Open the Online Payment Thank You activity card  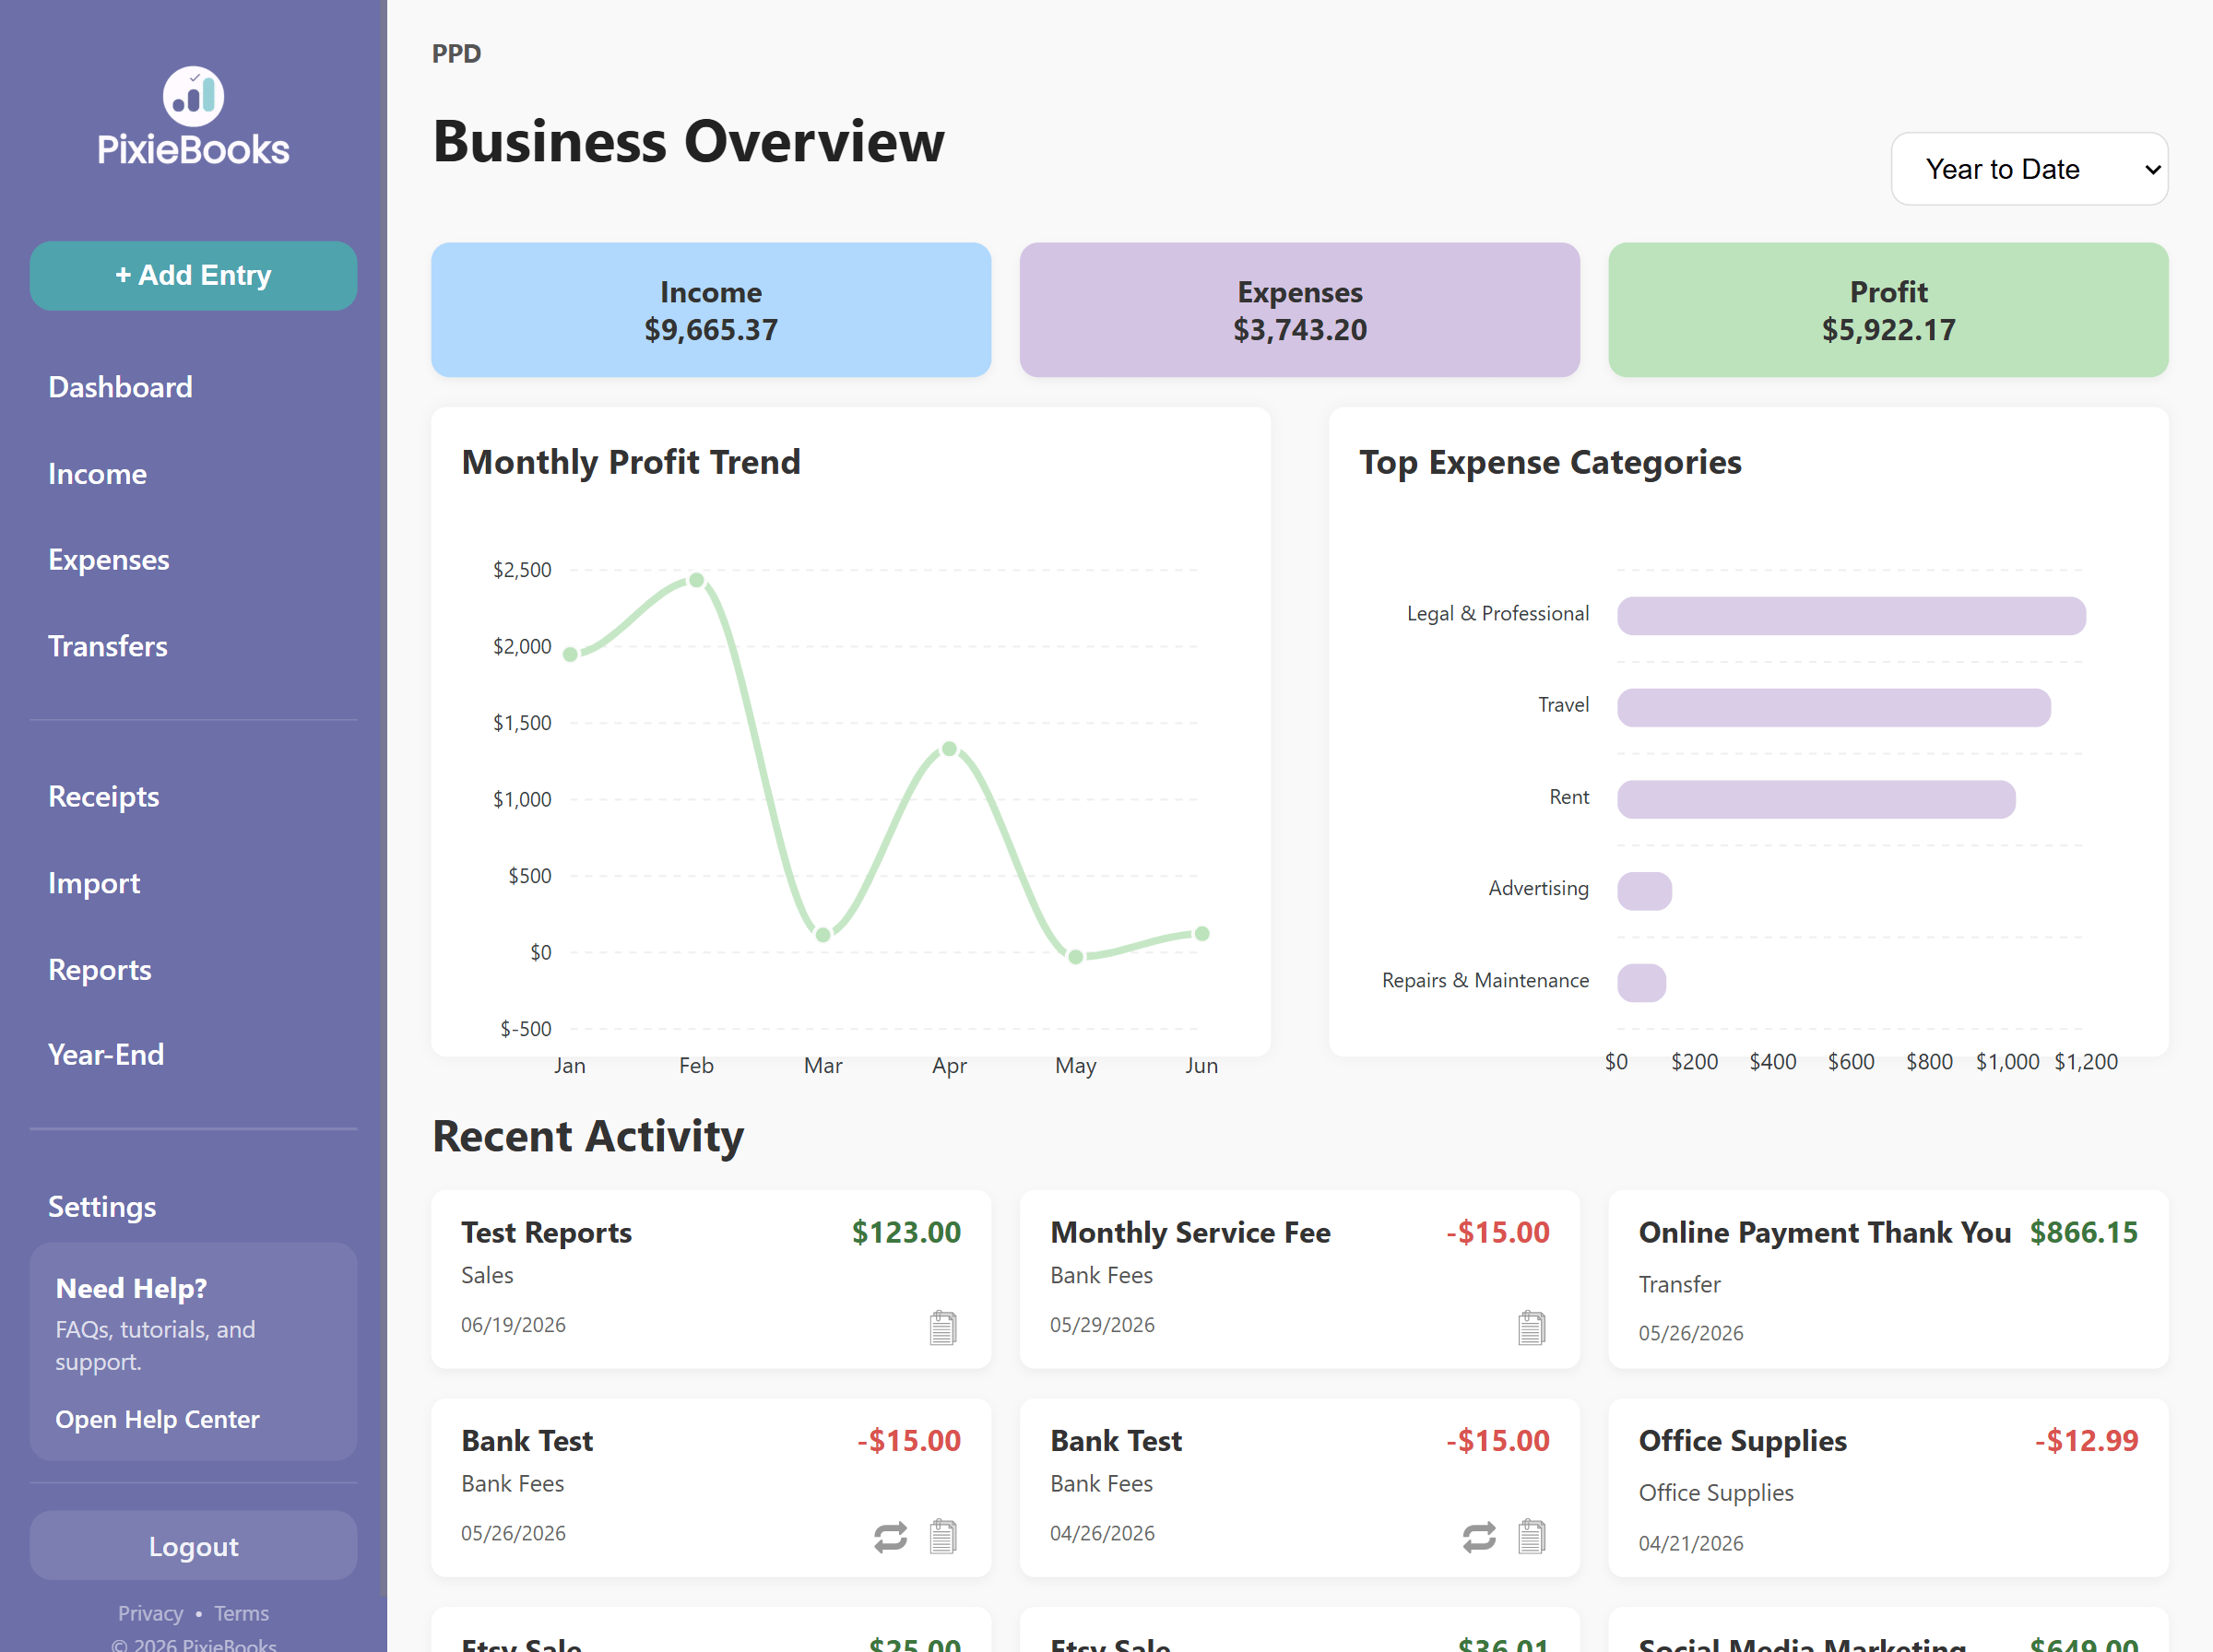[x=1888, y=1279]
